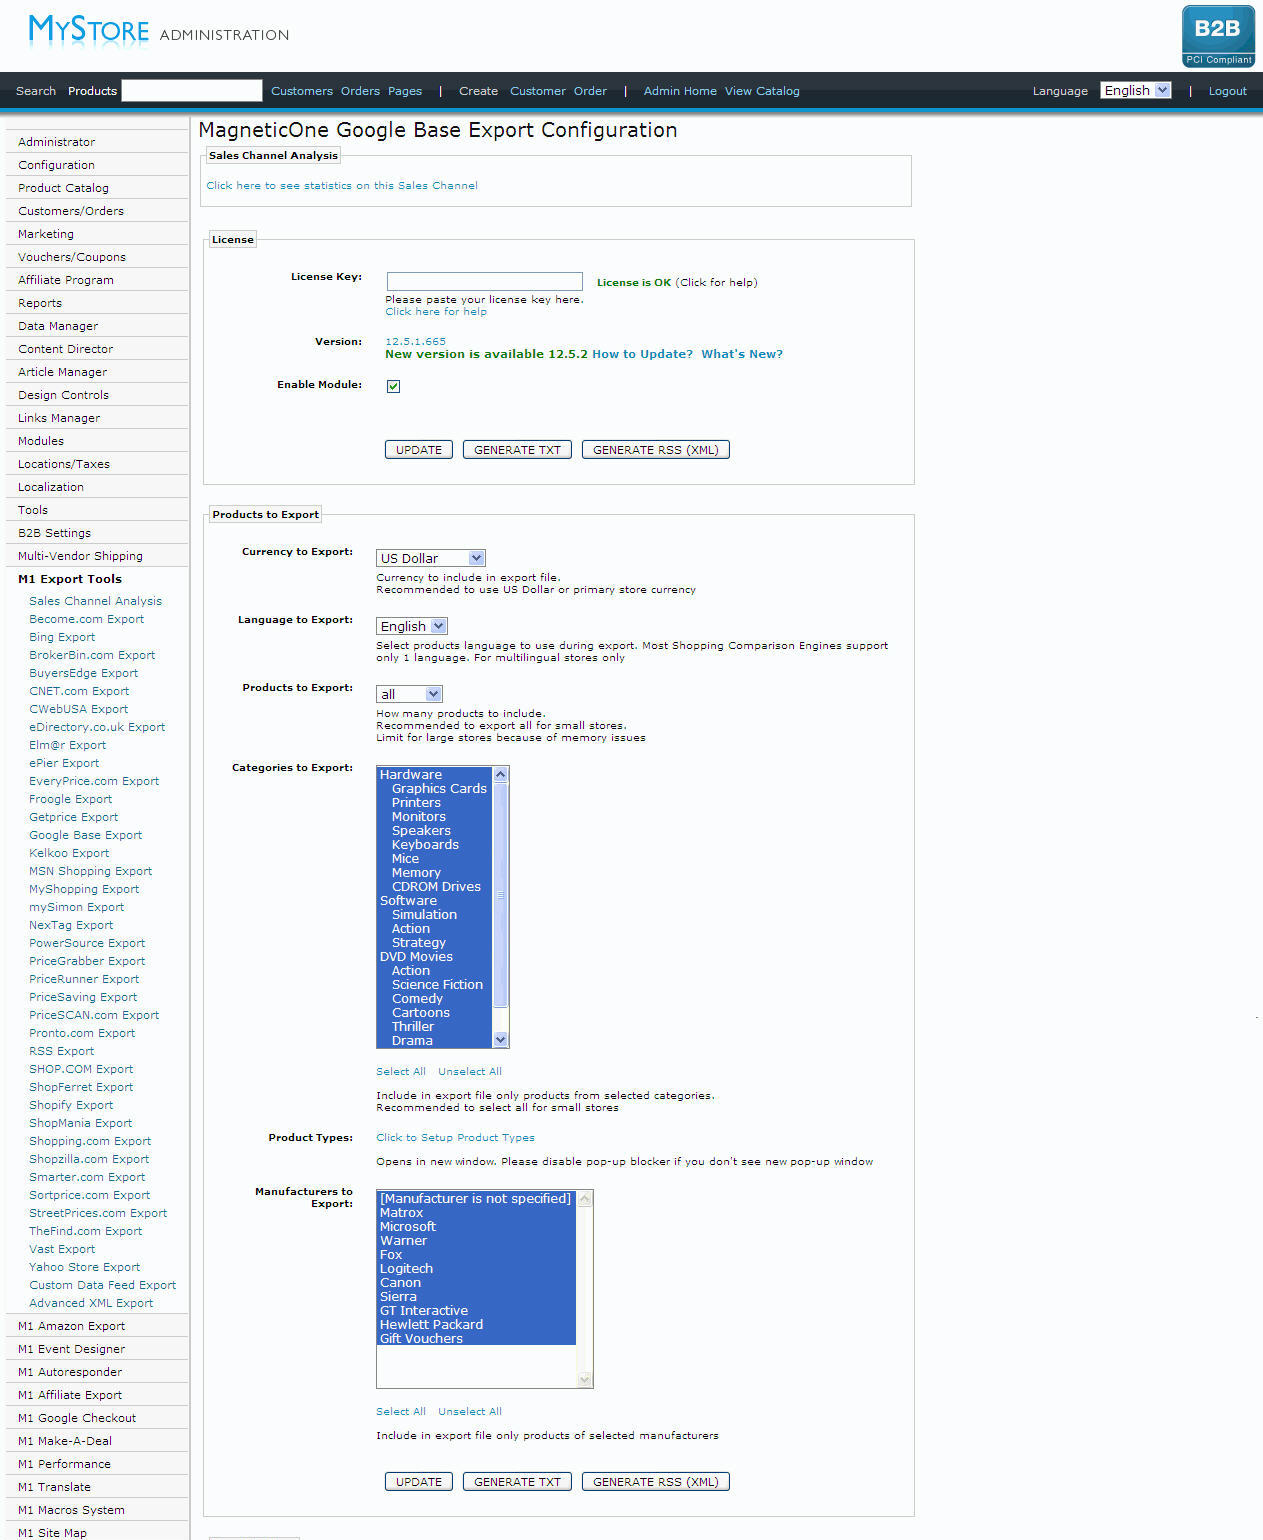The width and height of the screenshot is (1263, 1540).
Task: Open Shopzilla.com Export in the sidebar
Action: click(89, 1159)
